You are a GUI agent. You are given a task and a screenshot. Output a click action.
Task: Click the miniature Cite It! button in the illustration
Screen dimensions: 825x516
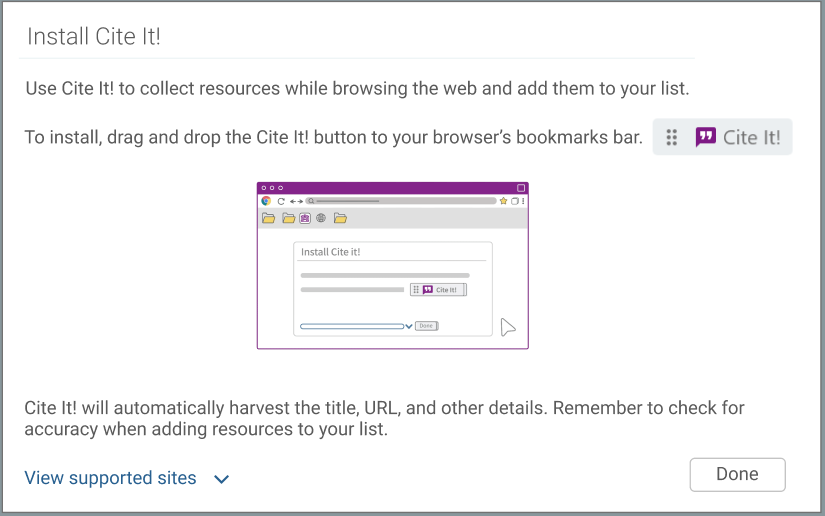438,290
